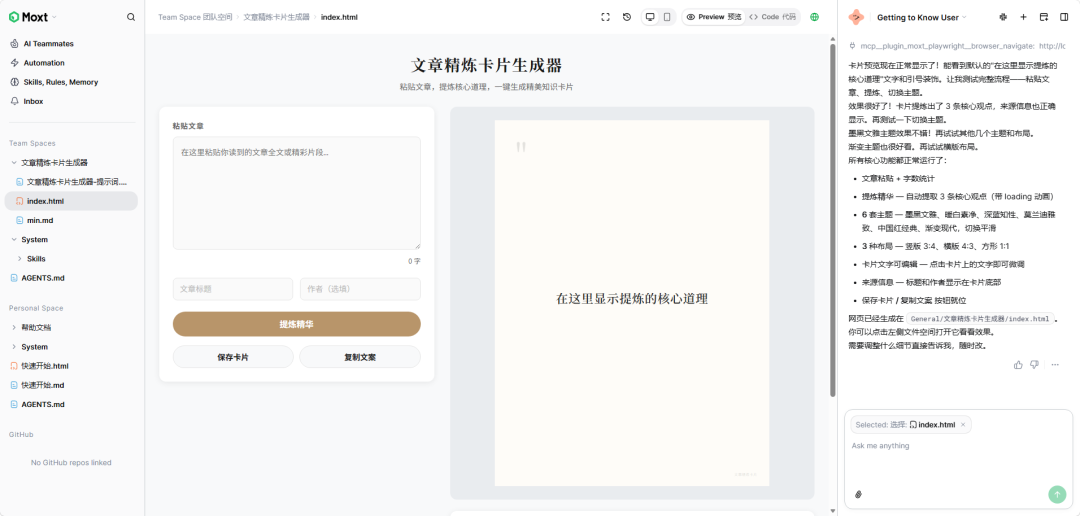This screenshot has height=516, width=1080.
Task: Dislike the response with thumbs down
Action: tap(1034, 364)
